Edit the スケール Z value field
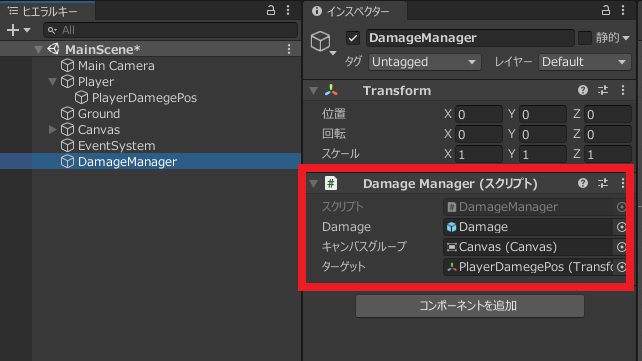Viewport: 642px width, 361px height. click(x=608, y=154)
